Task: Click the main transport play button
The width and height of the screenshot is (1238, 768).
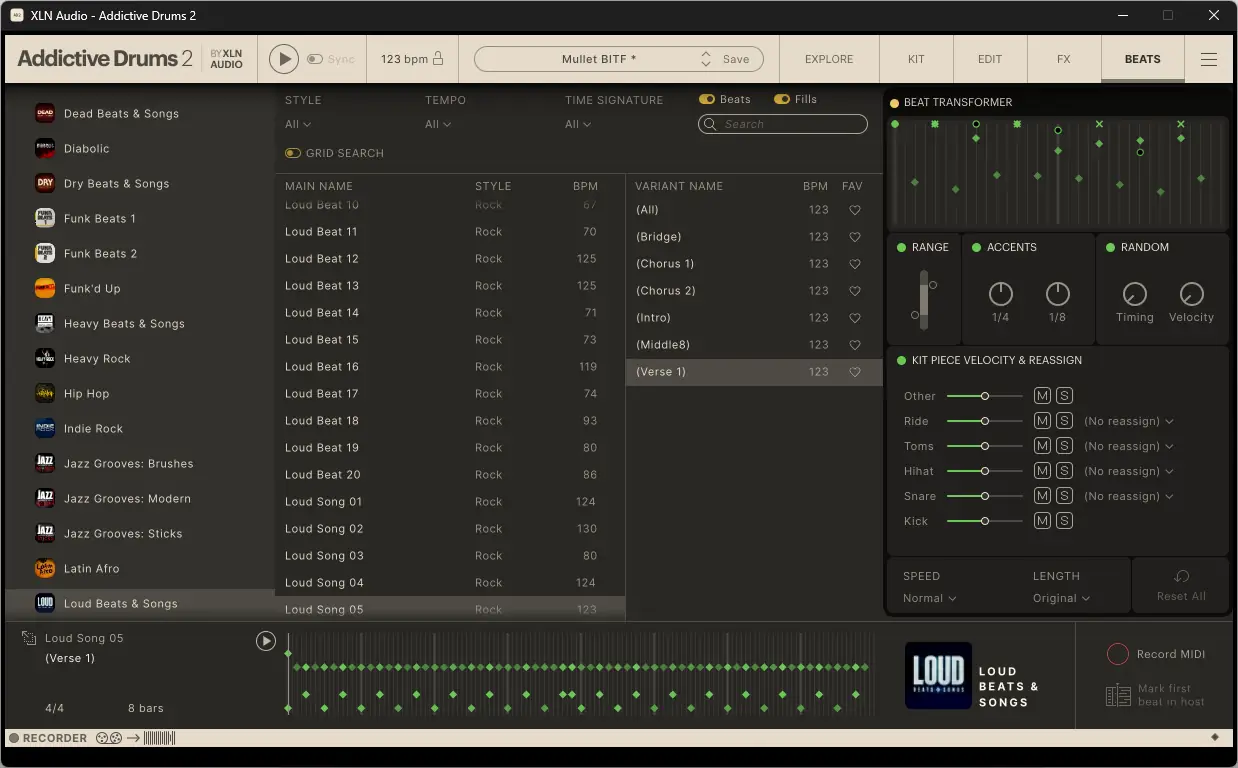Action: coord(284,59)
